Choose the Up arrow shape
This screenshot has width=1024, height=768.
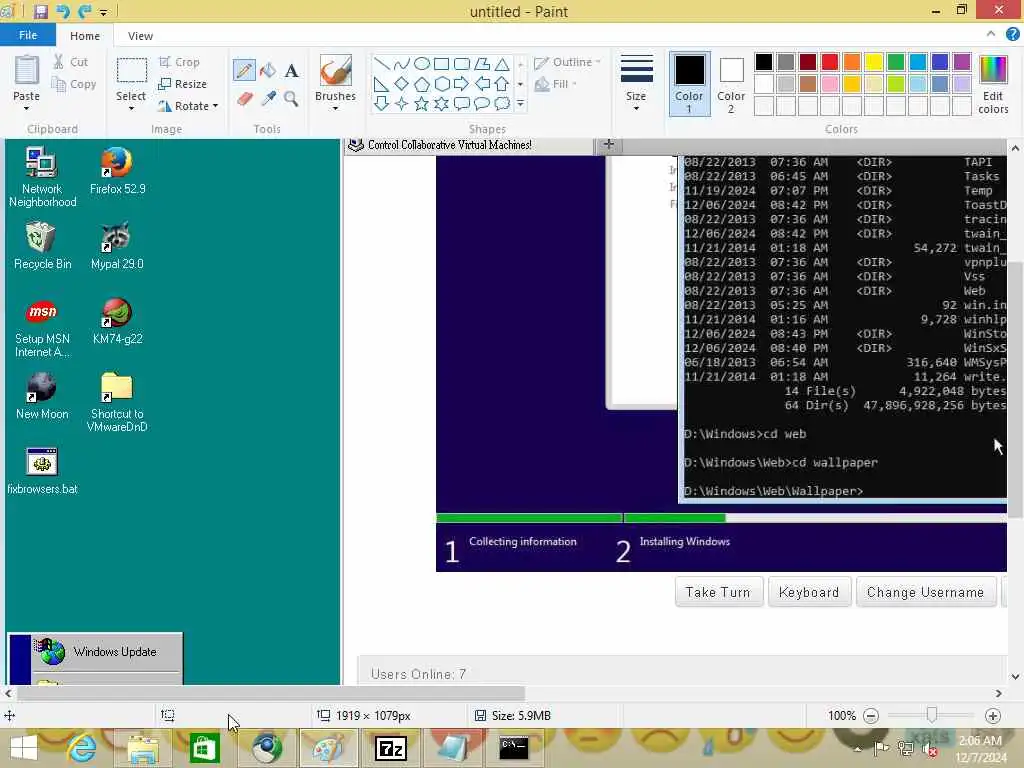point(502,84)
